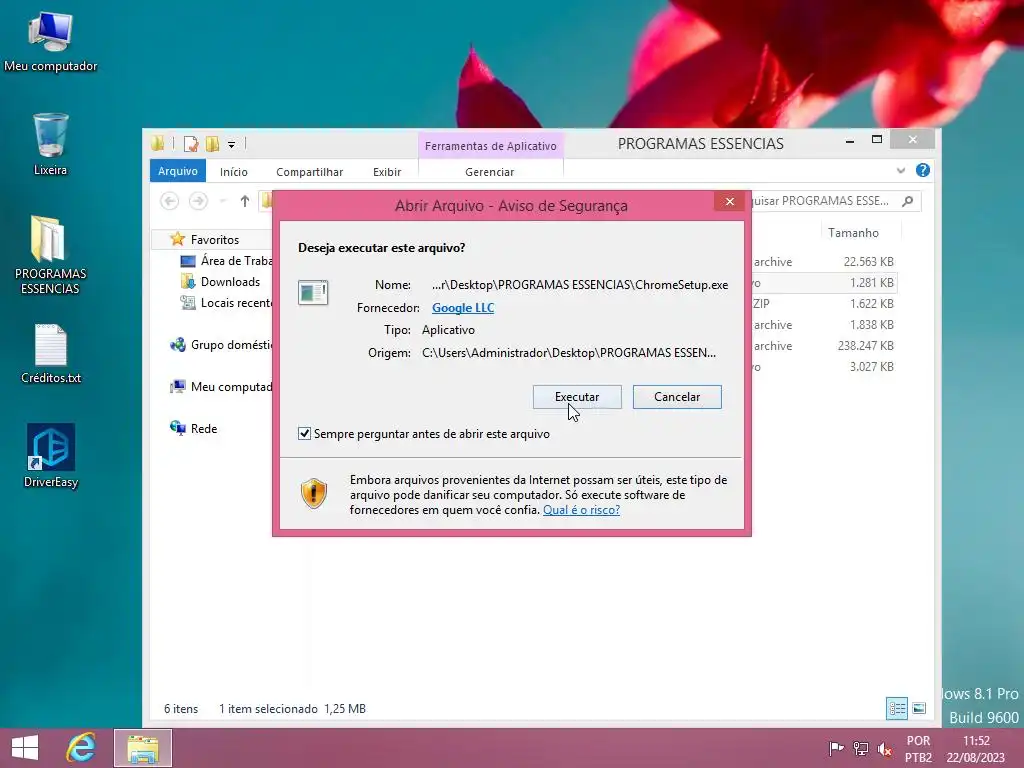Select the Créditos.txt desktop file
This screenshot has width=1024, height=768.
tap(50, 353)
